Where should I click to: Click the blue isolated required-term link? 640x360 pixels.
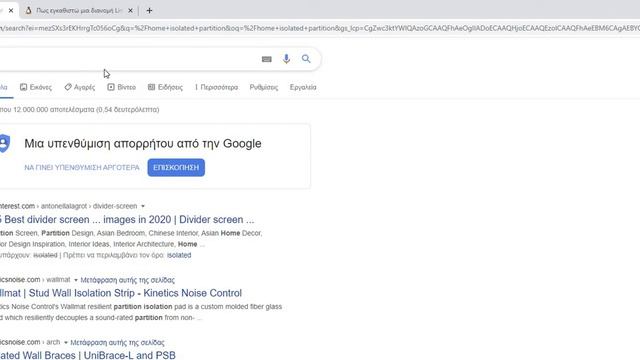tap(179, 255)
